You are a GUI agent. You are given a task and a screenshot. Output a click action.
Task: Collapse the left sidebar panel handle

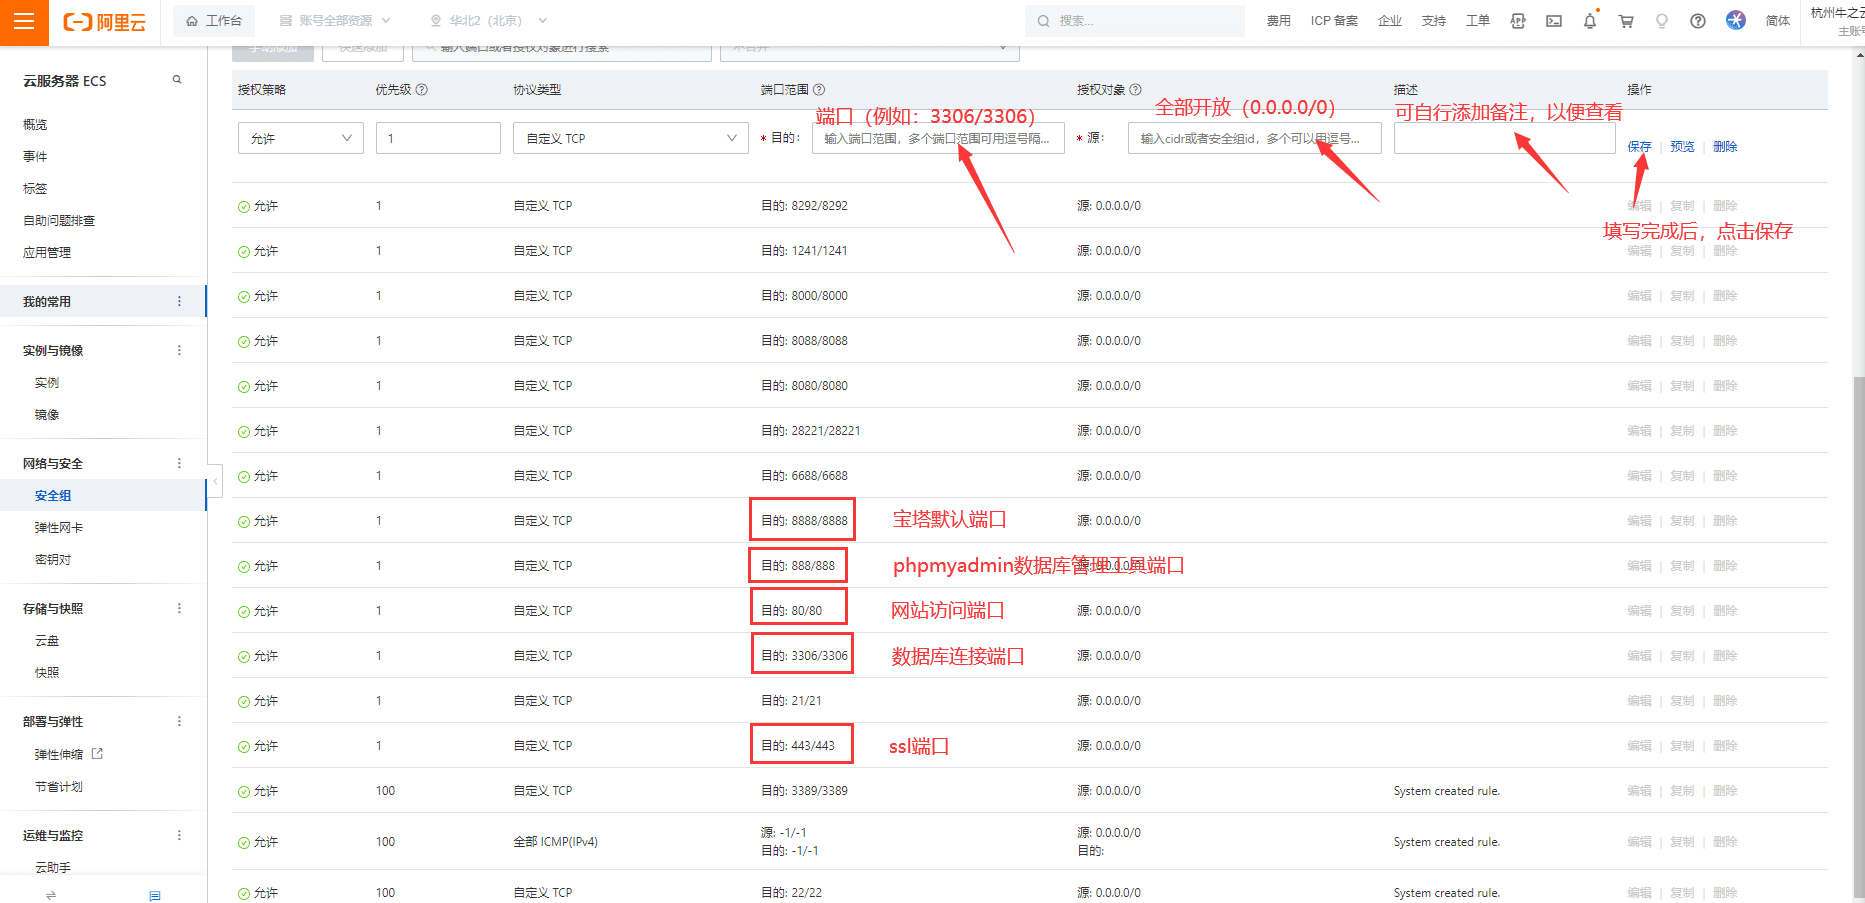215,481
